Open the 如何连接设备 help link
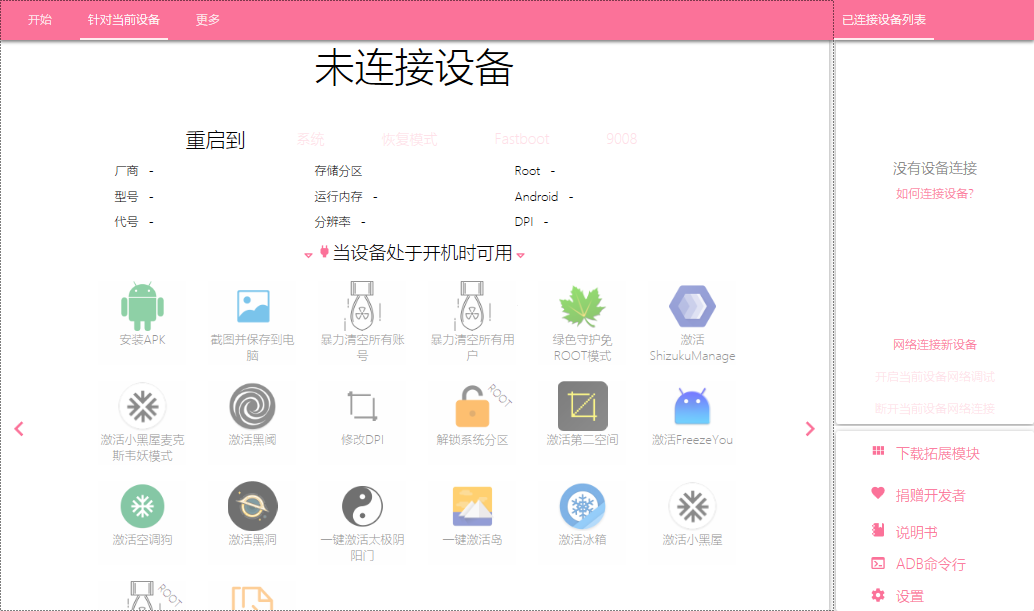The image size is (1034, 611). (x=934, y=195)
